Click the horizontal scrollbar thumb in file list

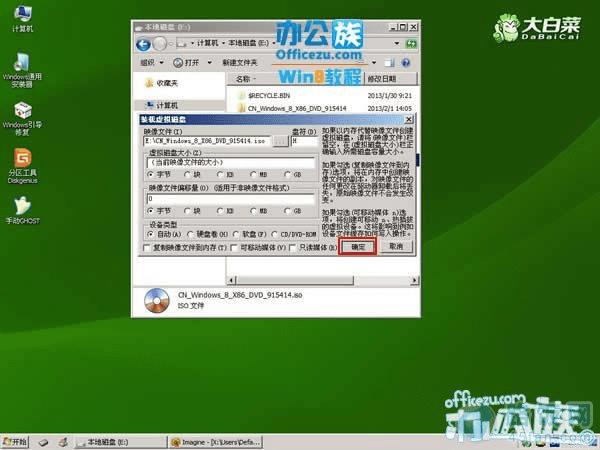click(294, 280)
